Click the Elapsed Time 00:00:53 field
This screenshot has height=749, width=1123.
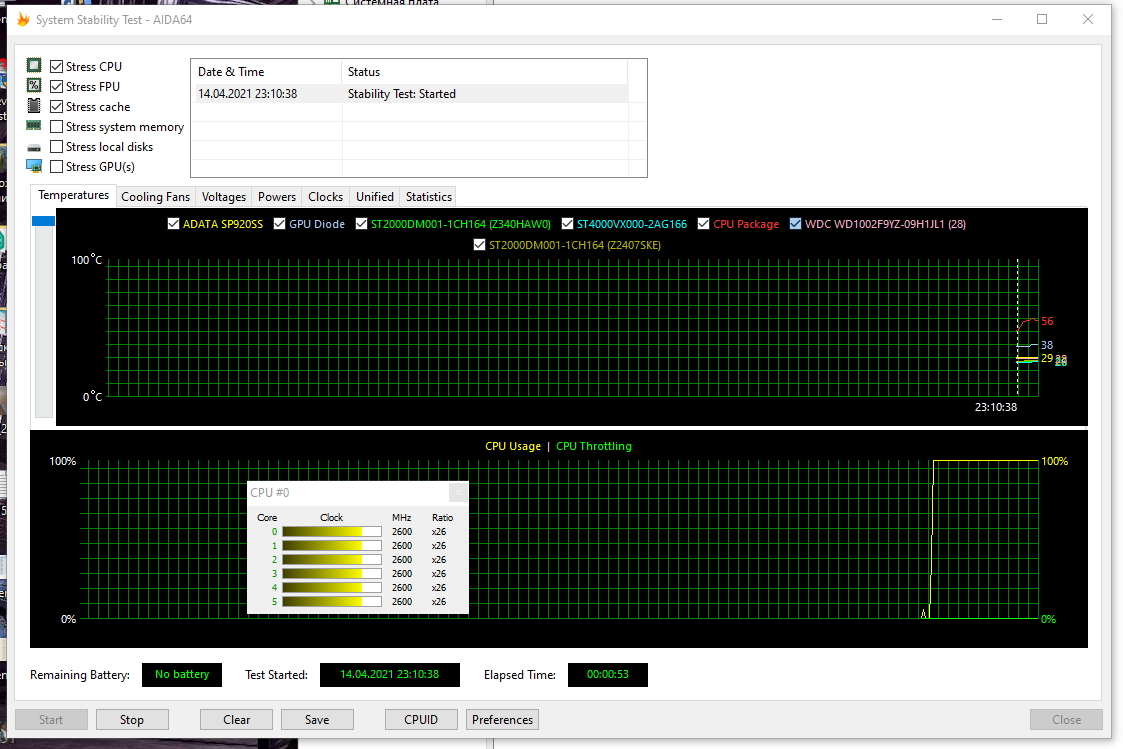click(x=608, y=675)
